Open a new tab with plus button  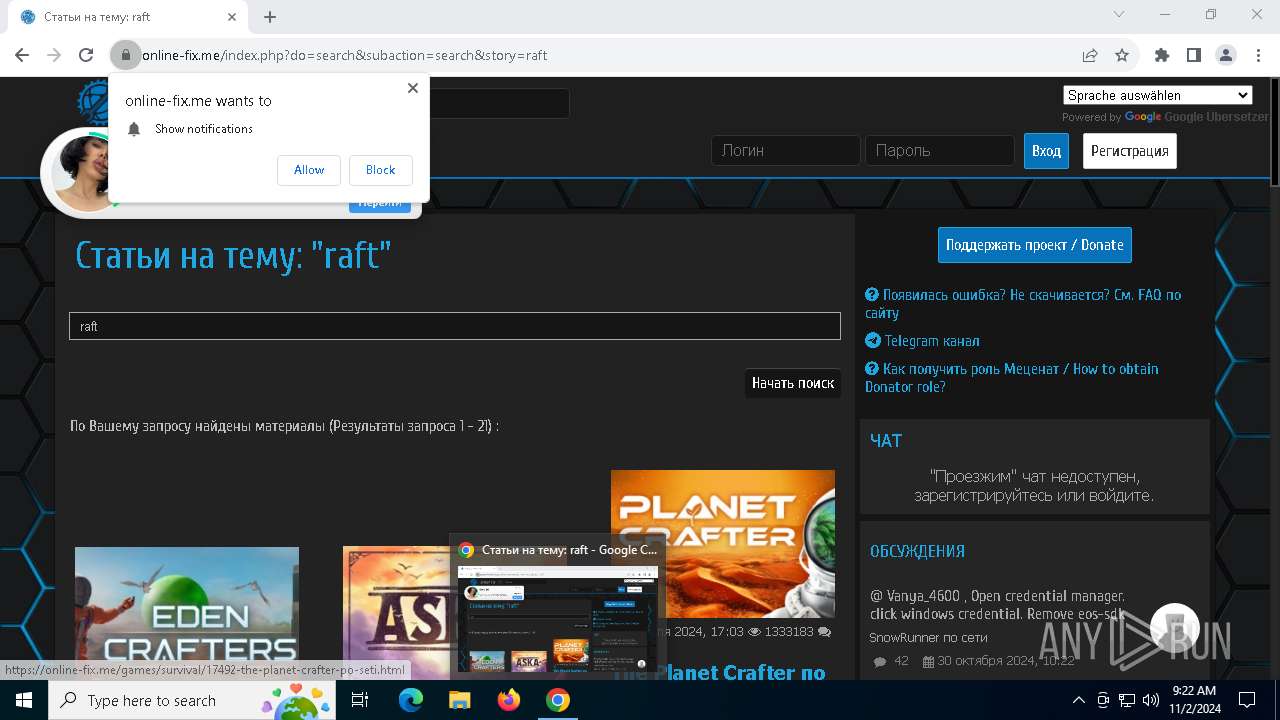[x=270, y=17]
